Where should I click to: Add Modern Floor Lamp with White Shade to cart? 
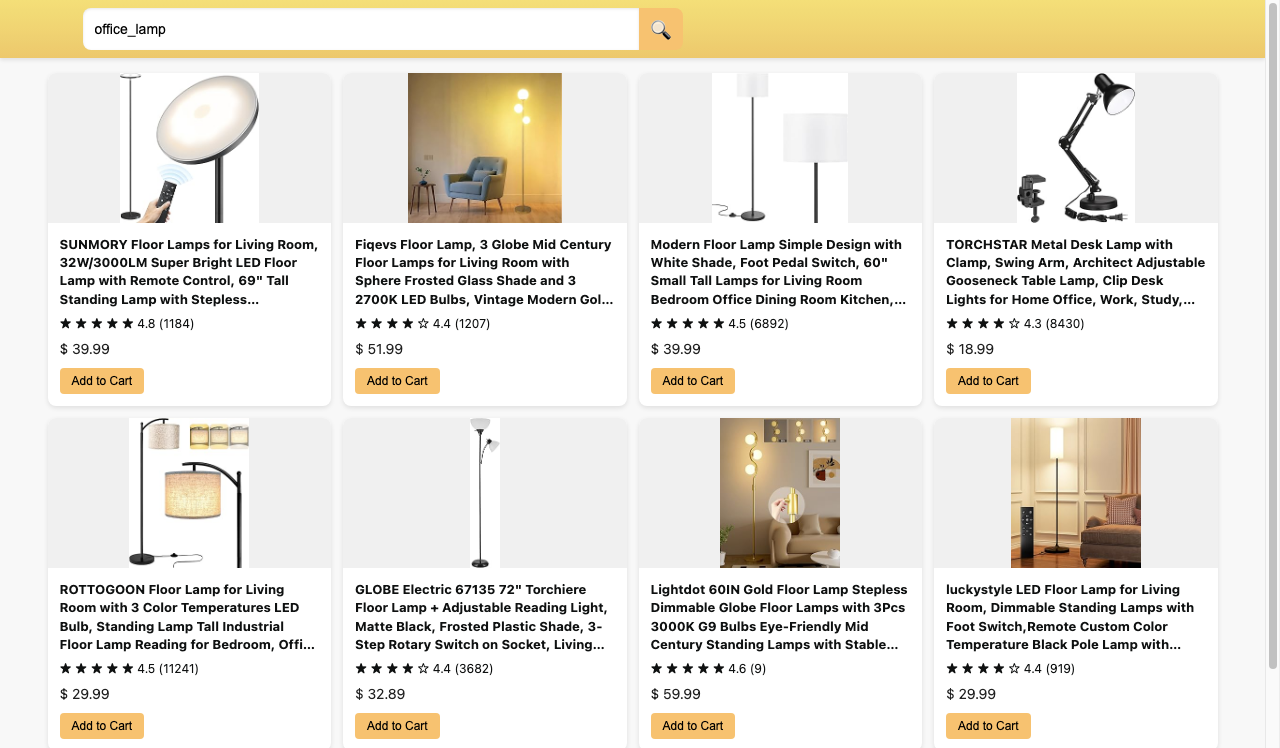pos(692,381)
